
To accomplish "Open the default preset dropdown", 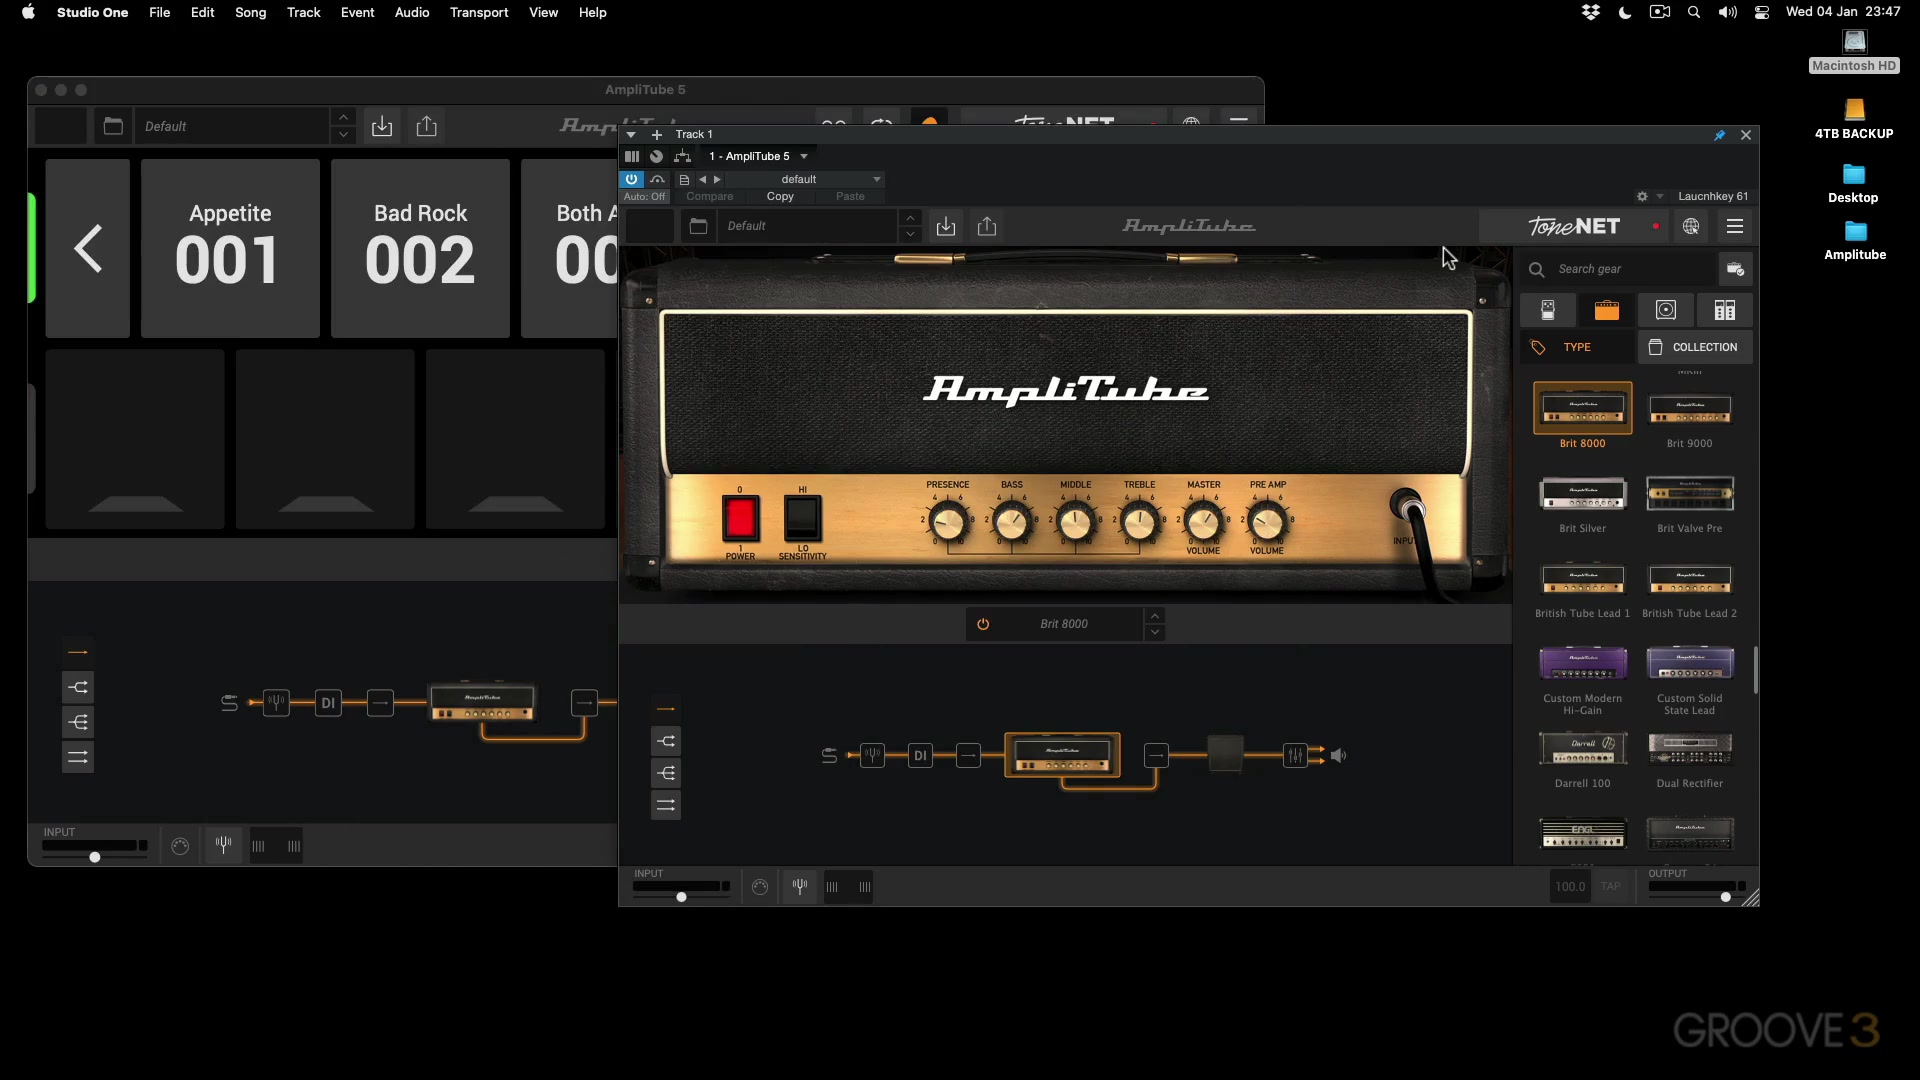I will point(805,179).
